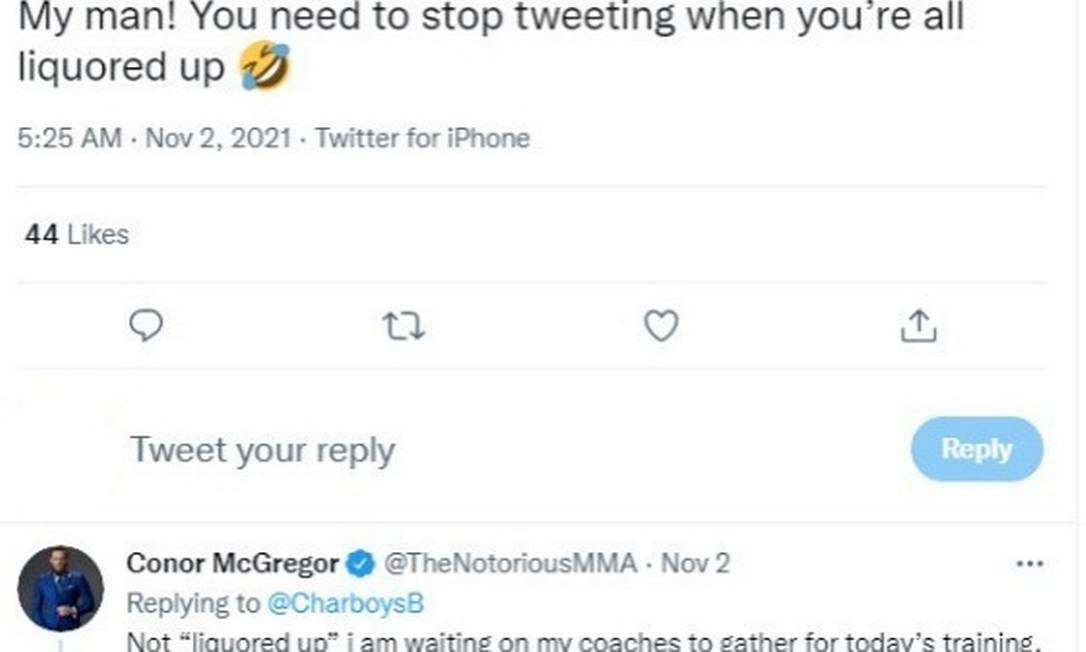Image resolution: width=1086 pixels, height=652 pixels.
Task: Click the rolling-laughing emoji in the tweet
Action: pos(265,68)
